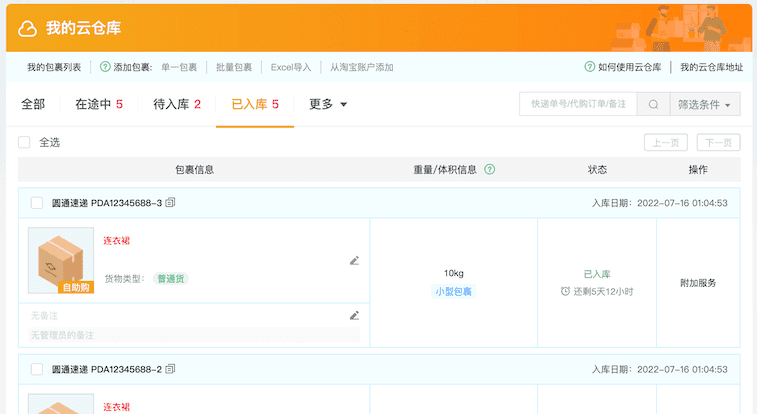Click the 普通货 goods type tag
Viewport: 757px width, 414px height.
coord(171,278)
